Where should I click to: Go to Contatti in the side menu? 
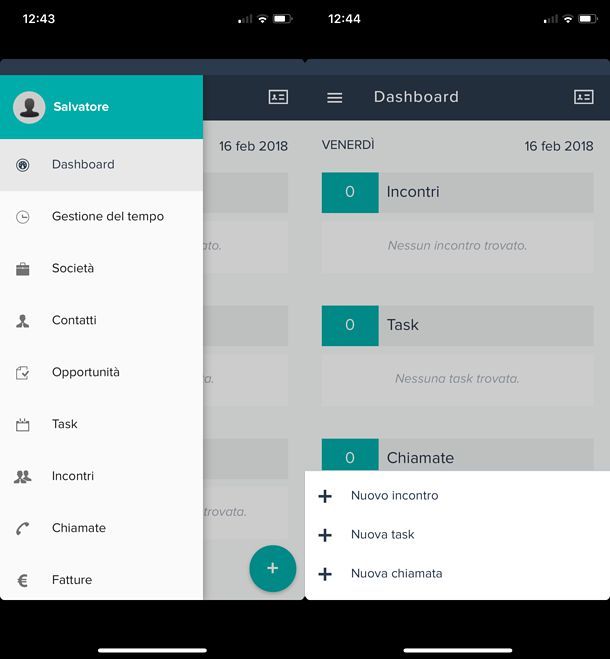[101, 321]
